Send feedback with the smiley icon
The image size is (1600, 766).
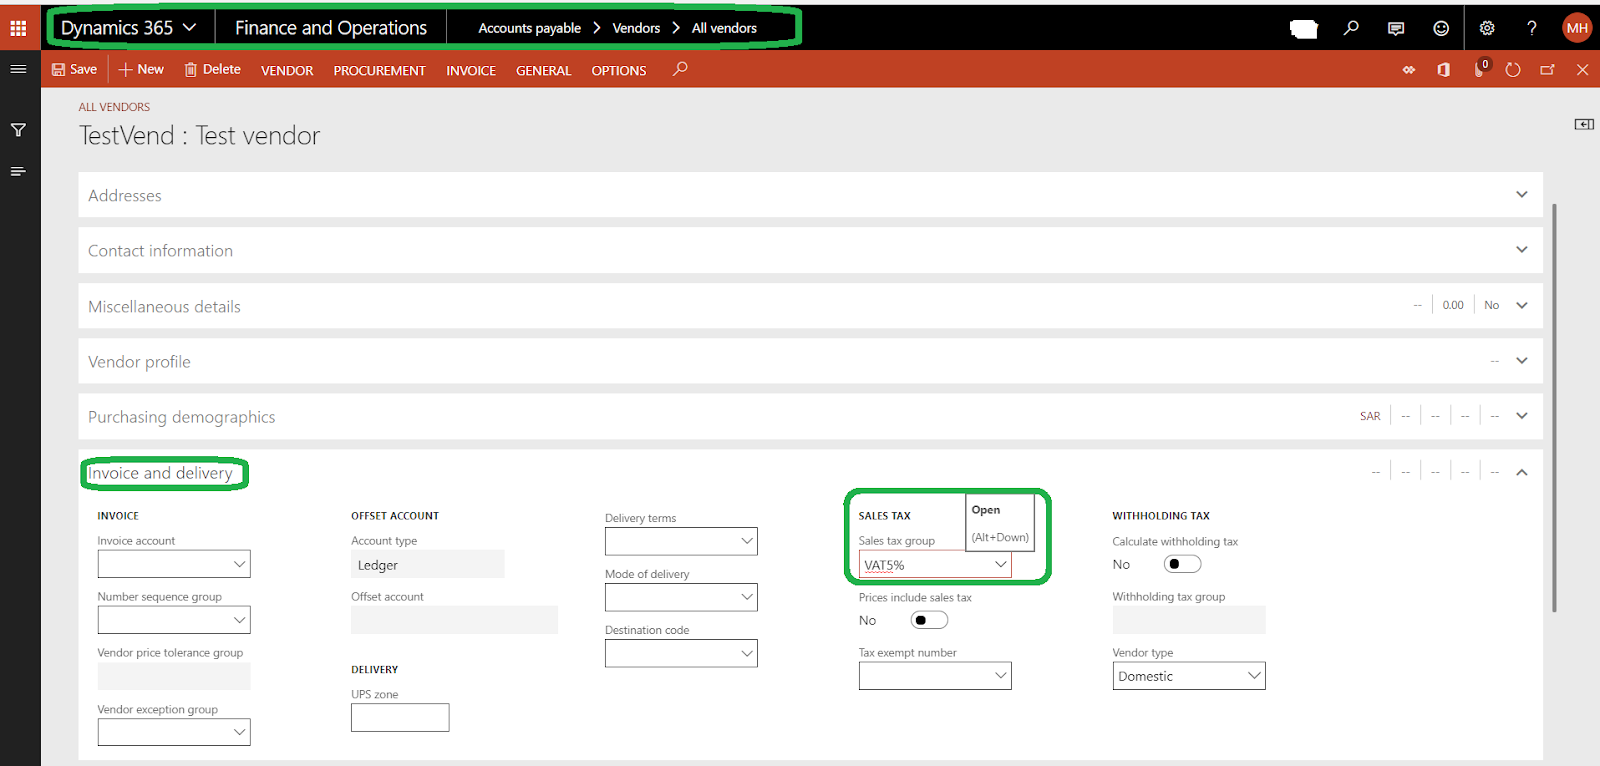(x=1441, y=28)
